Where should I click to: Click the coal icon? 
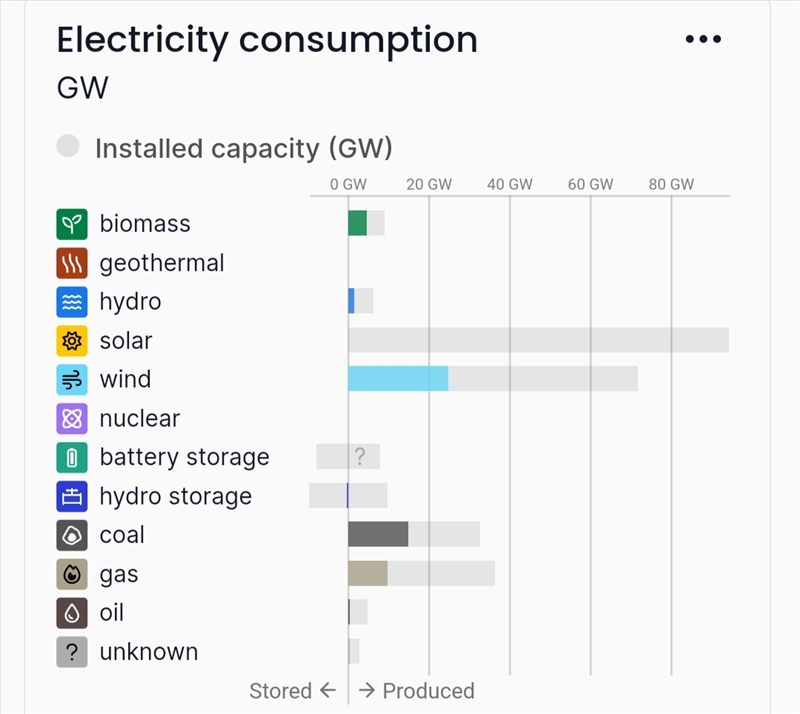72,535
